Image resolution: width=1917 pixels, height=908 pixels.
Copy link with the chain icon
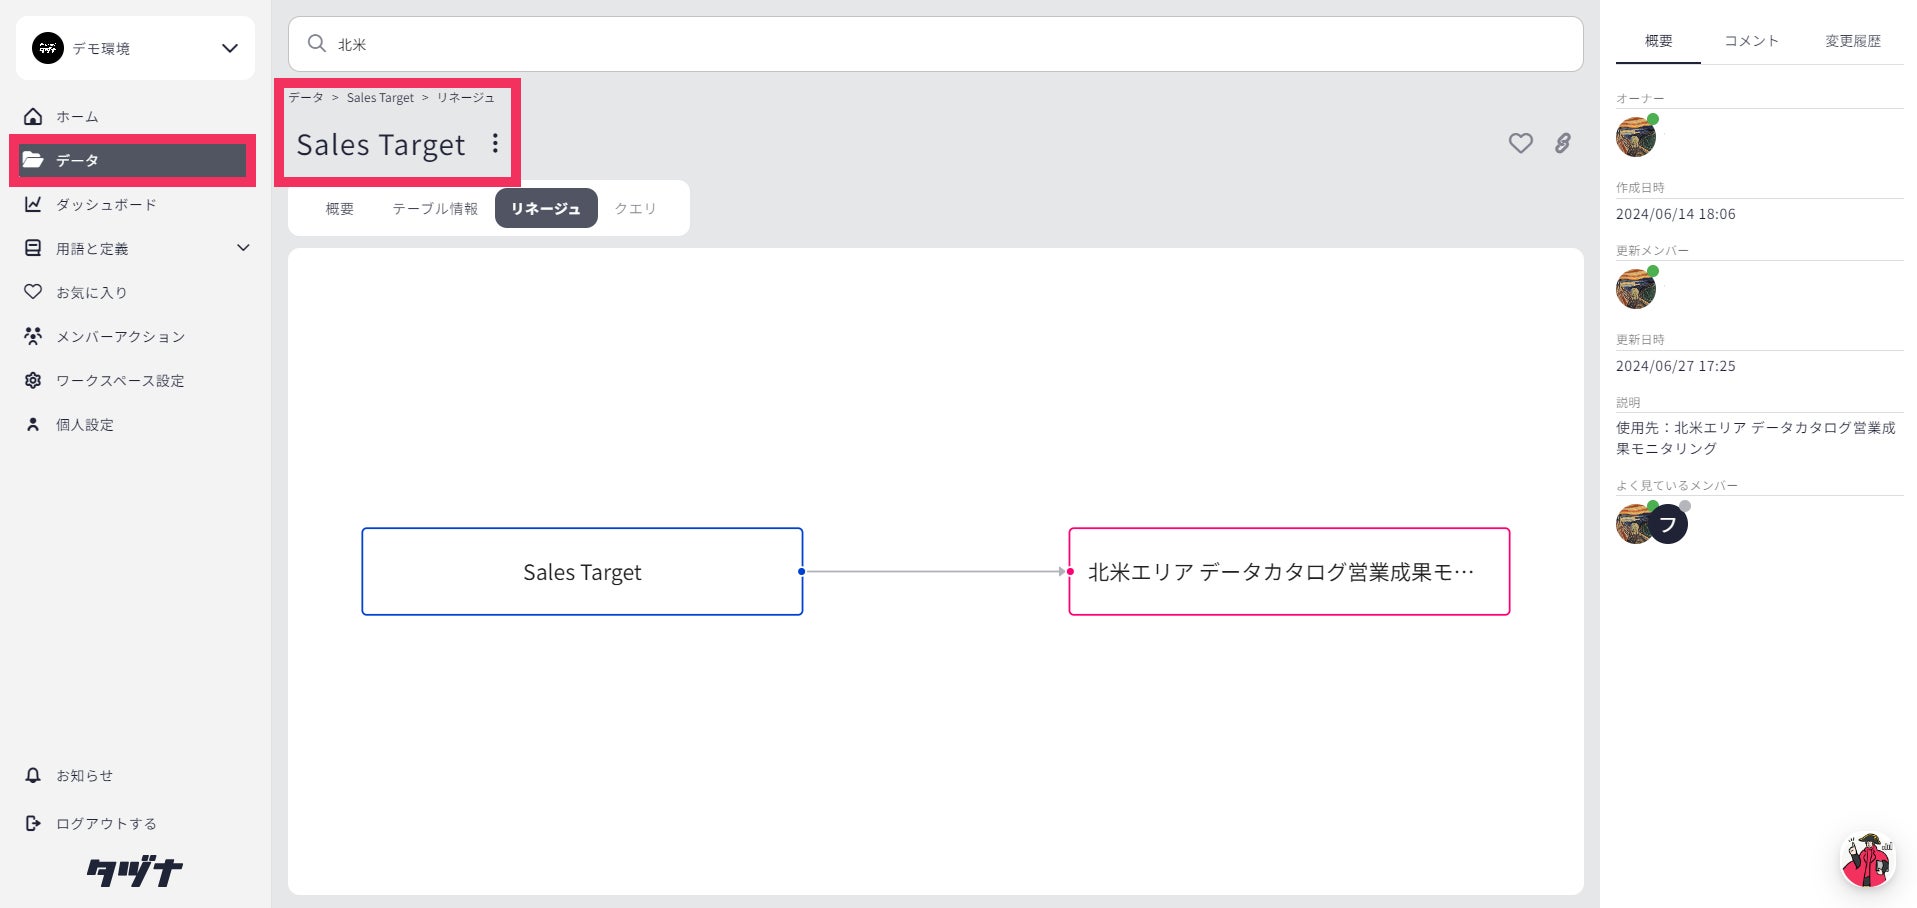pos(1562,144)
